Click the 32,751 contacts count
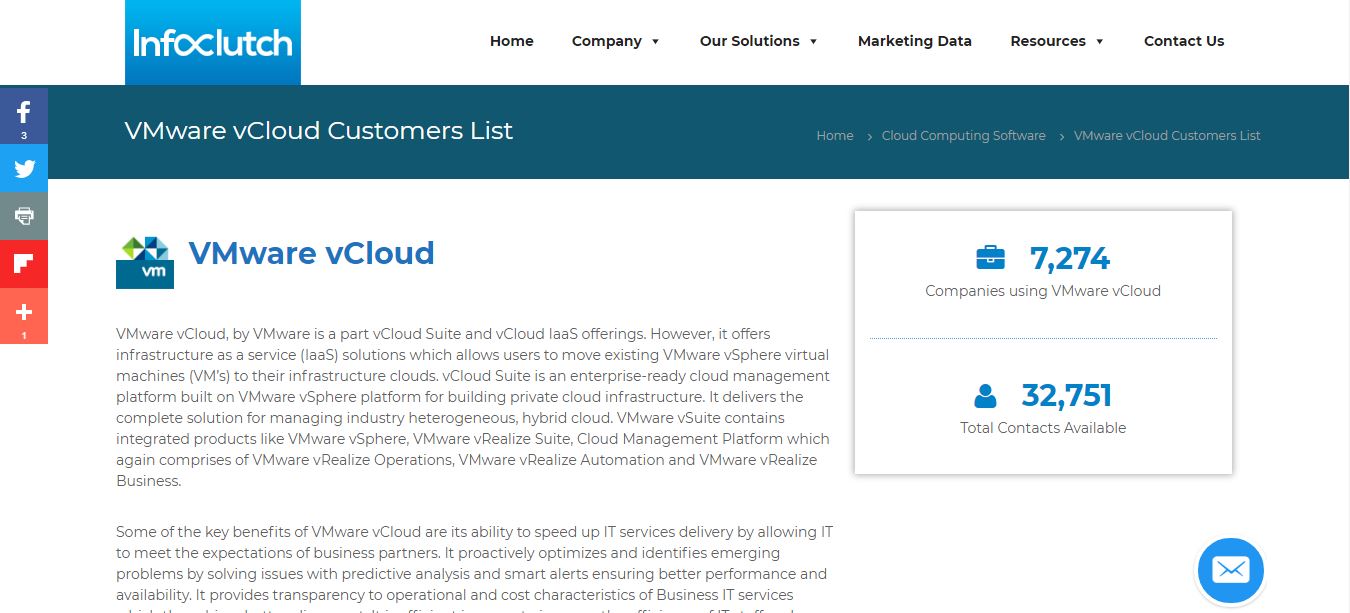The image size is (1350, 613). [1067, 396]
